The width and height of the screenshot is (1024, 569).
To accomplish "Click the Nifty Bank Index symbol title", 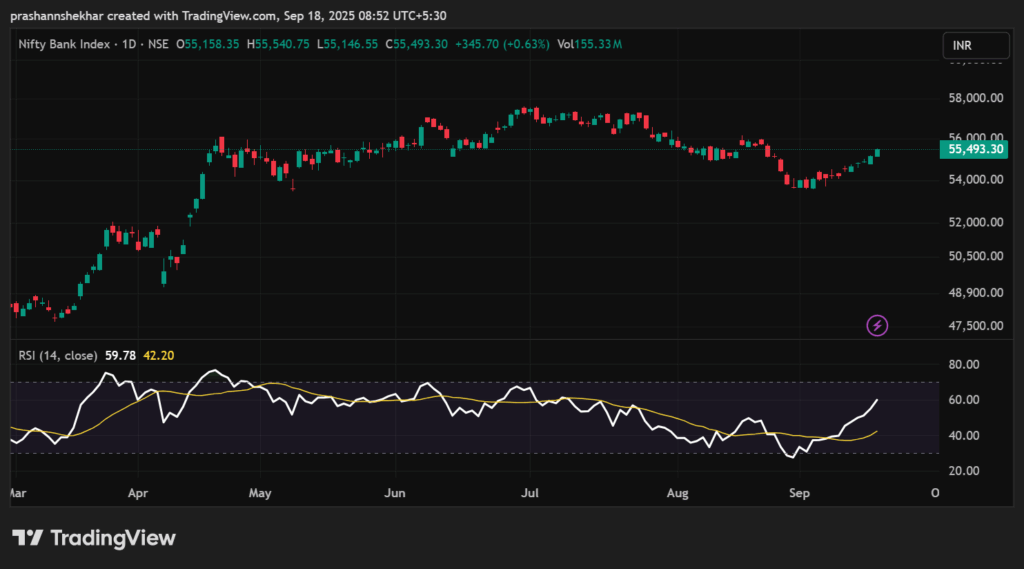I will [64, 44].
